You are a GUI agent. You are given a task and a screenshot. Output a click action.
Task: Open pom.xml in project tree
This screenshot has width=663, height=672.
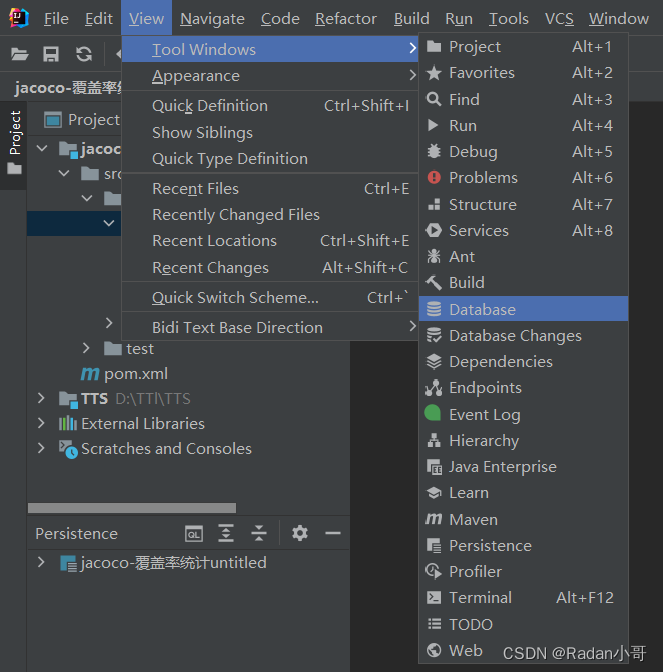(x=136, y=374)
